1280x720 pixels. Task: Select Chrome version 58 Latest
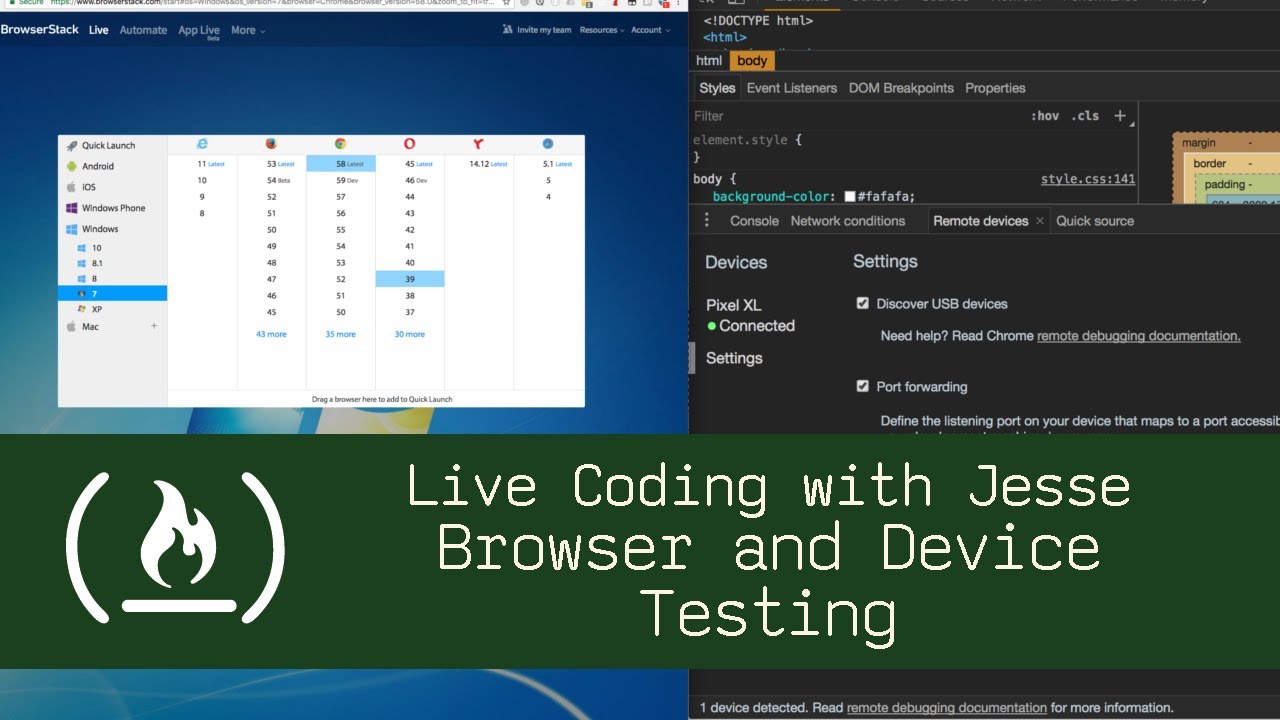[341, 164]
